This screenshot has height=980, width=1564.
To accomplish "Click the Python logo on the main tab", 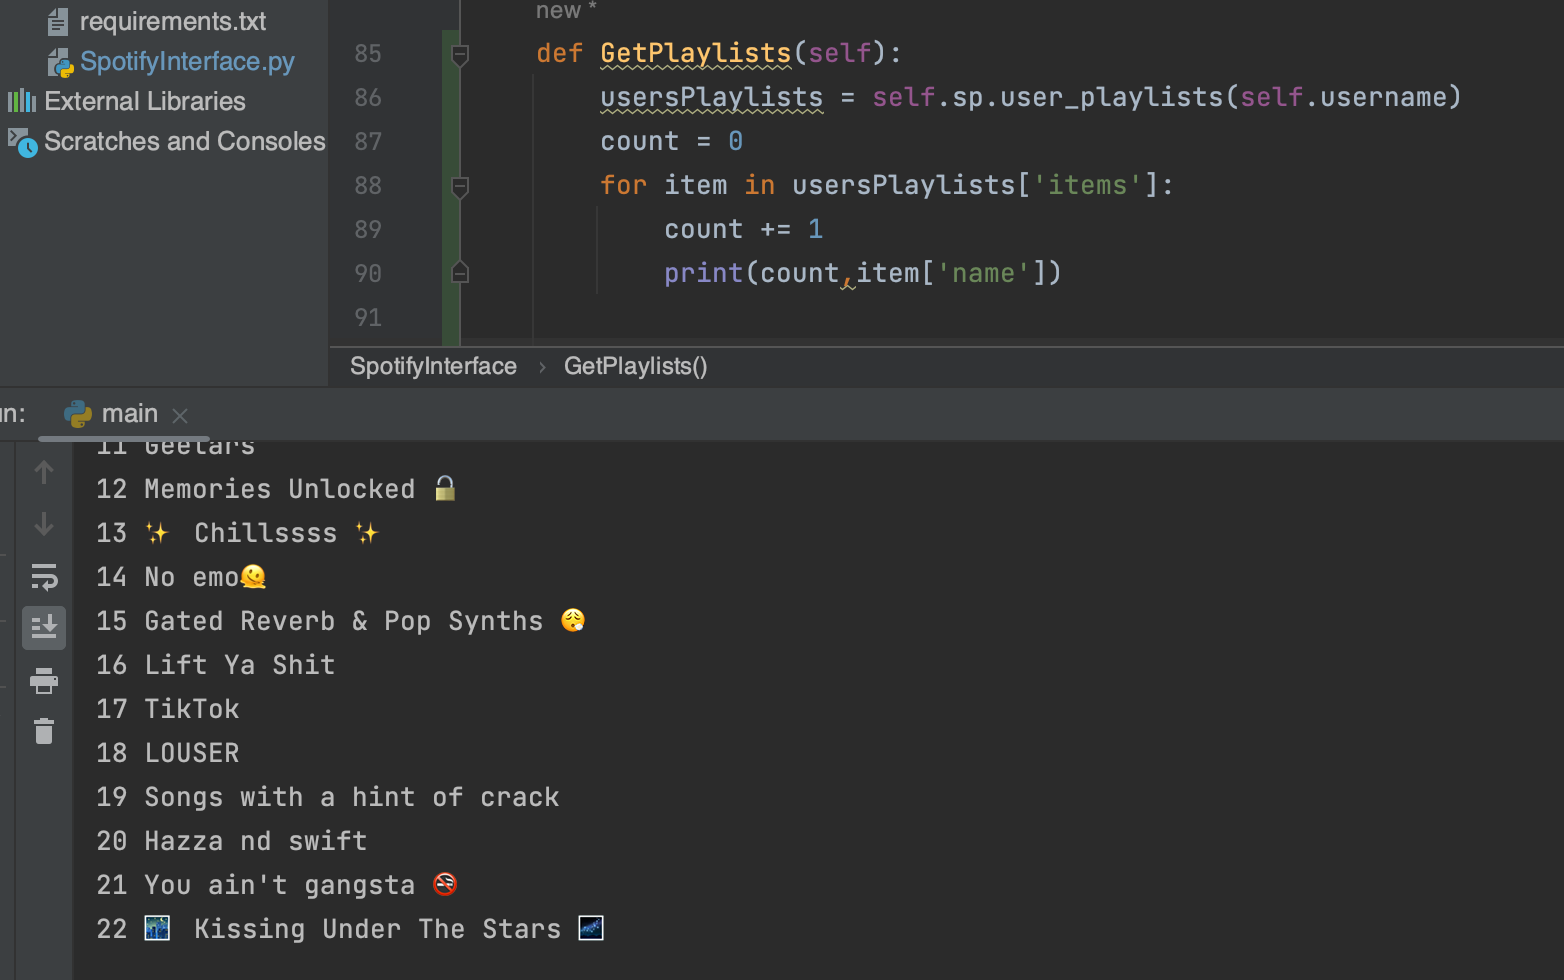I will pyautogui.click(x=78, y=414).
